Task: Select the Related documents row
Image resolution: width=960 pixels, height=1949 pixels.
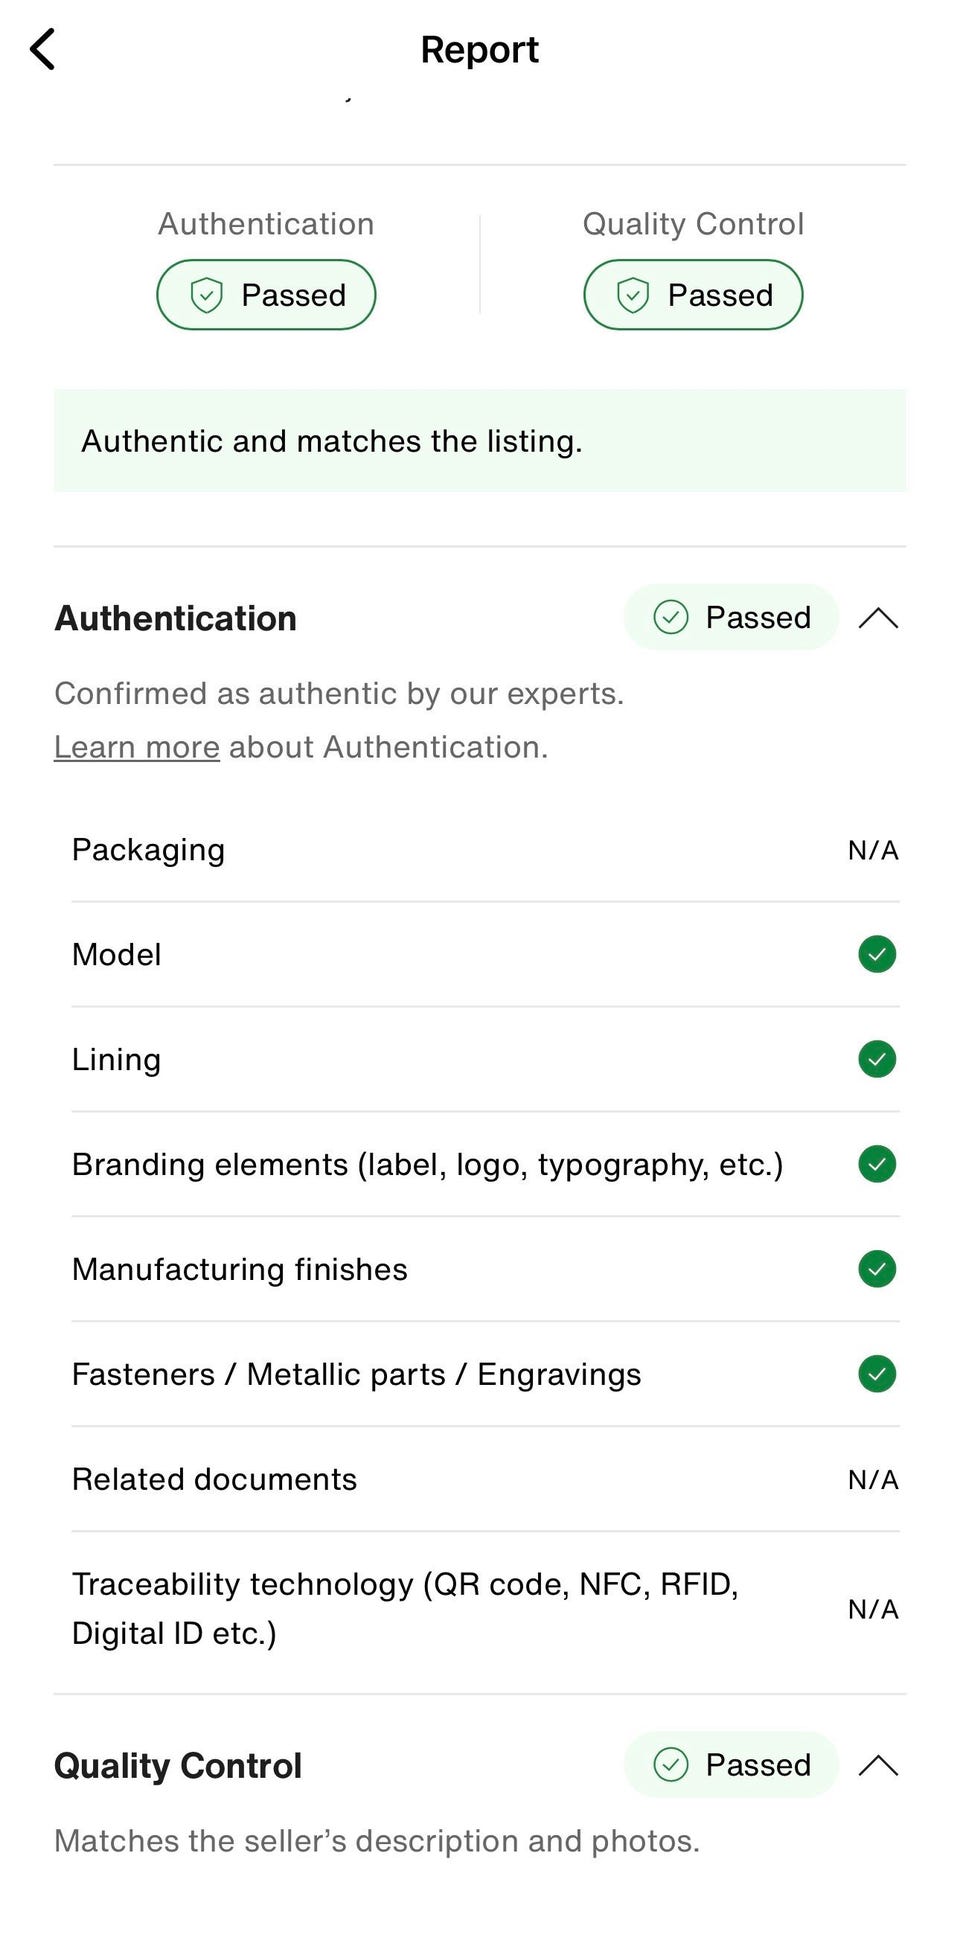Action: [x=485, y=1479]
